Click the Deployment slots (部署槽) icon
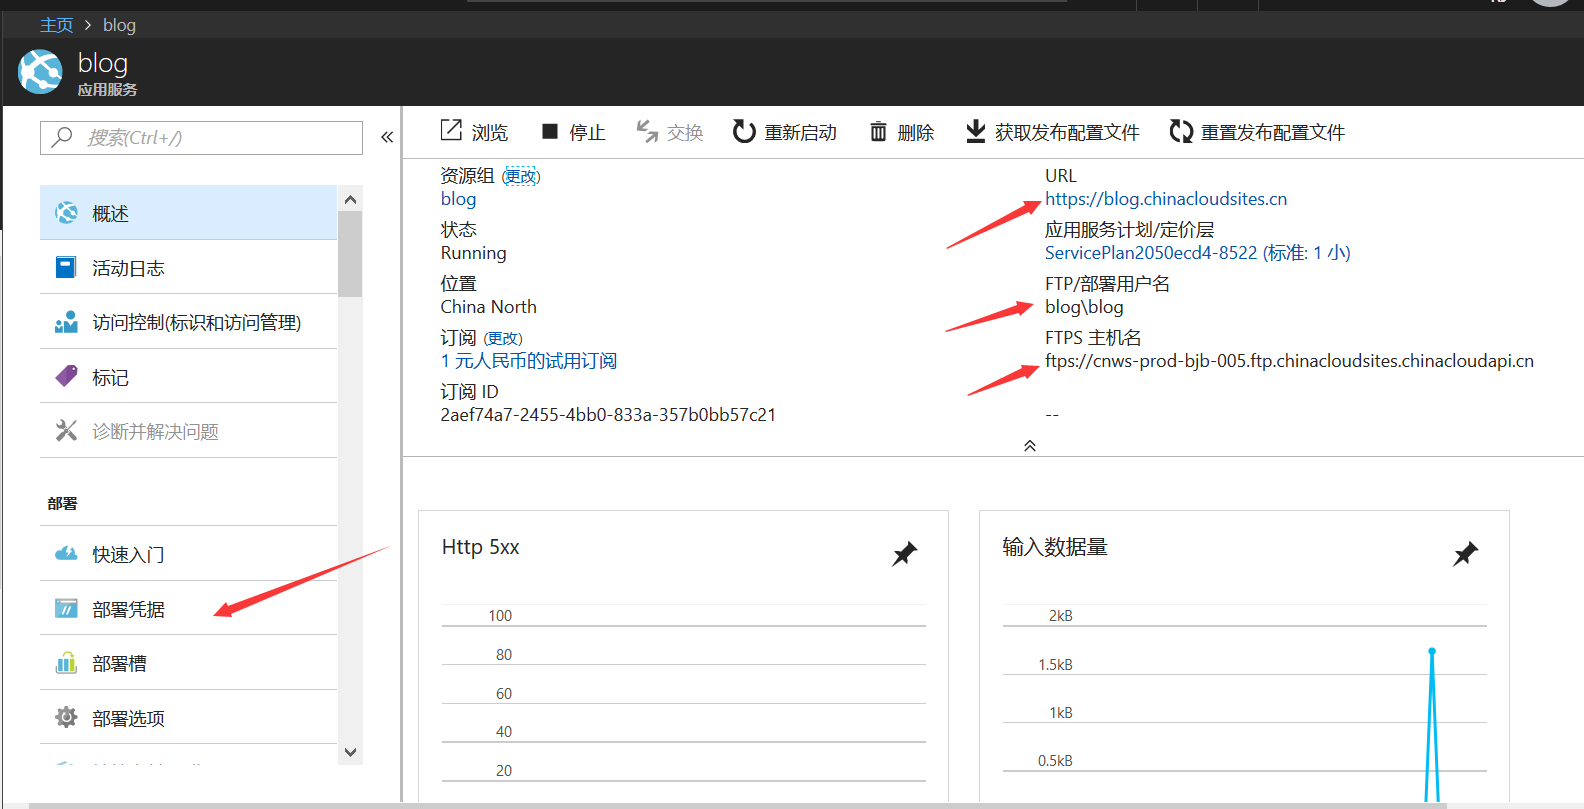Image resolution: width=1584 pixels, height=809 pixels. point(66,662)
